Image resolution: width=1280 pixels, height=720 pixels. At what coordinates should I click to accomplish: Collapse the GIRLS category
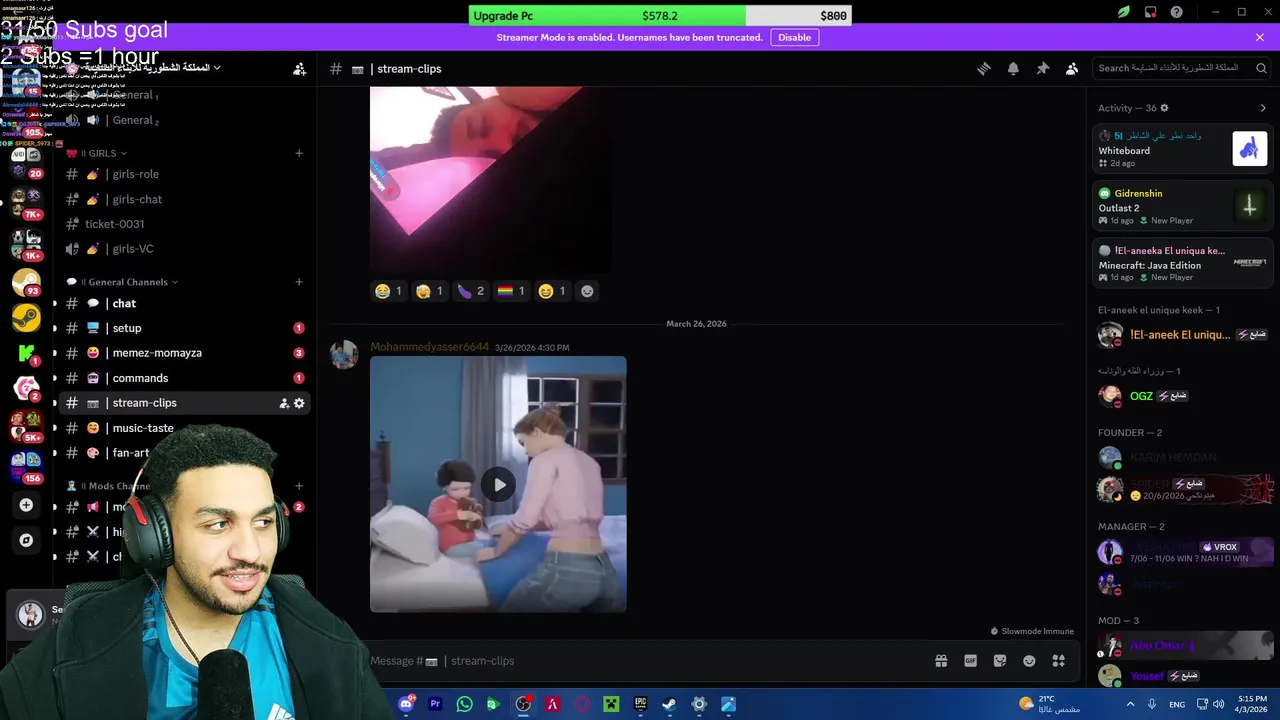point(97,153)
